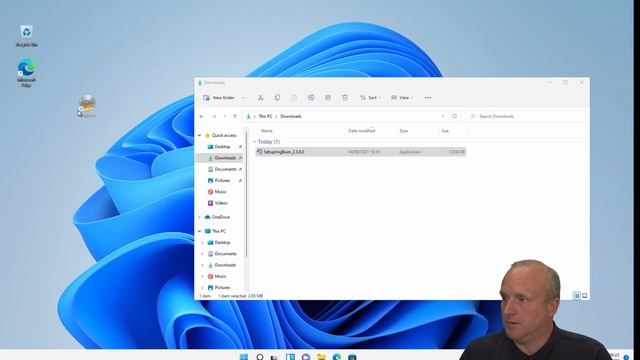Screen dimensions: 640x360
Task: Click This PC in the address breadcrumb
Action: click(265, 116)
